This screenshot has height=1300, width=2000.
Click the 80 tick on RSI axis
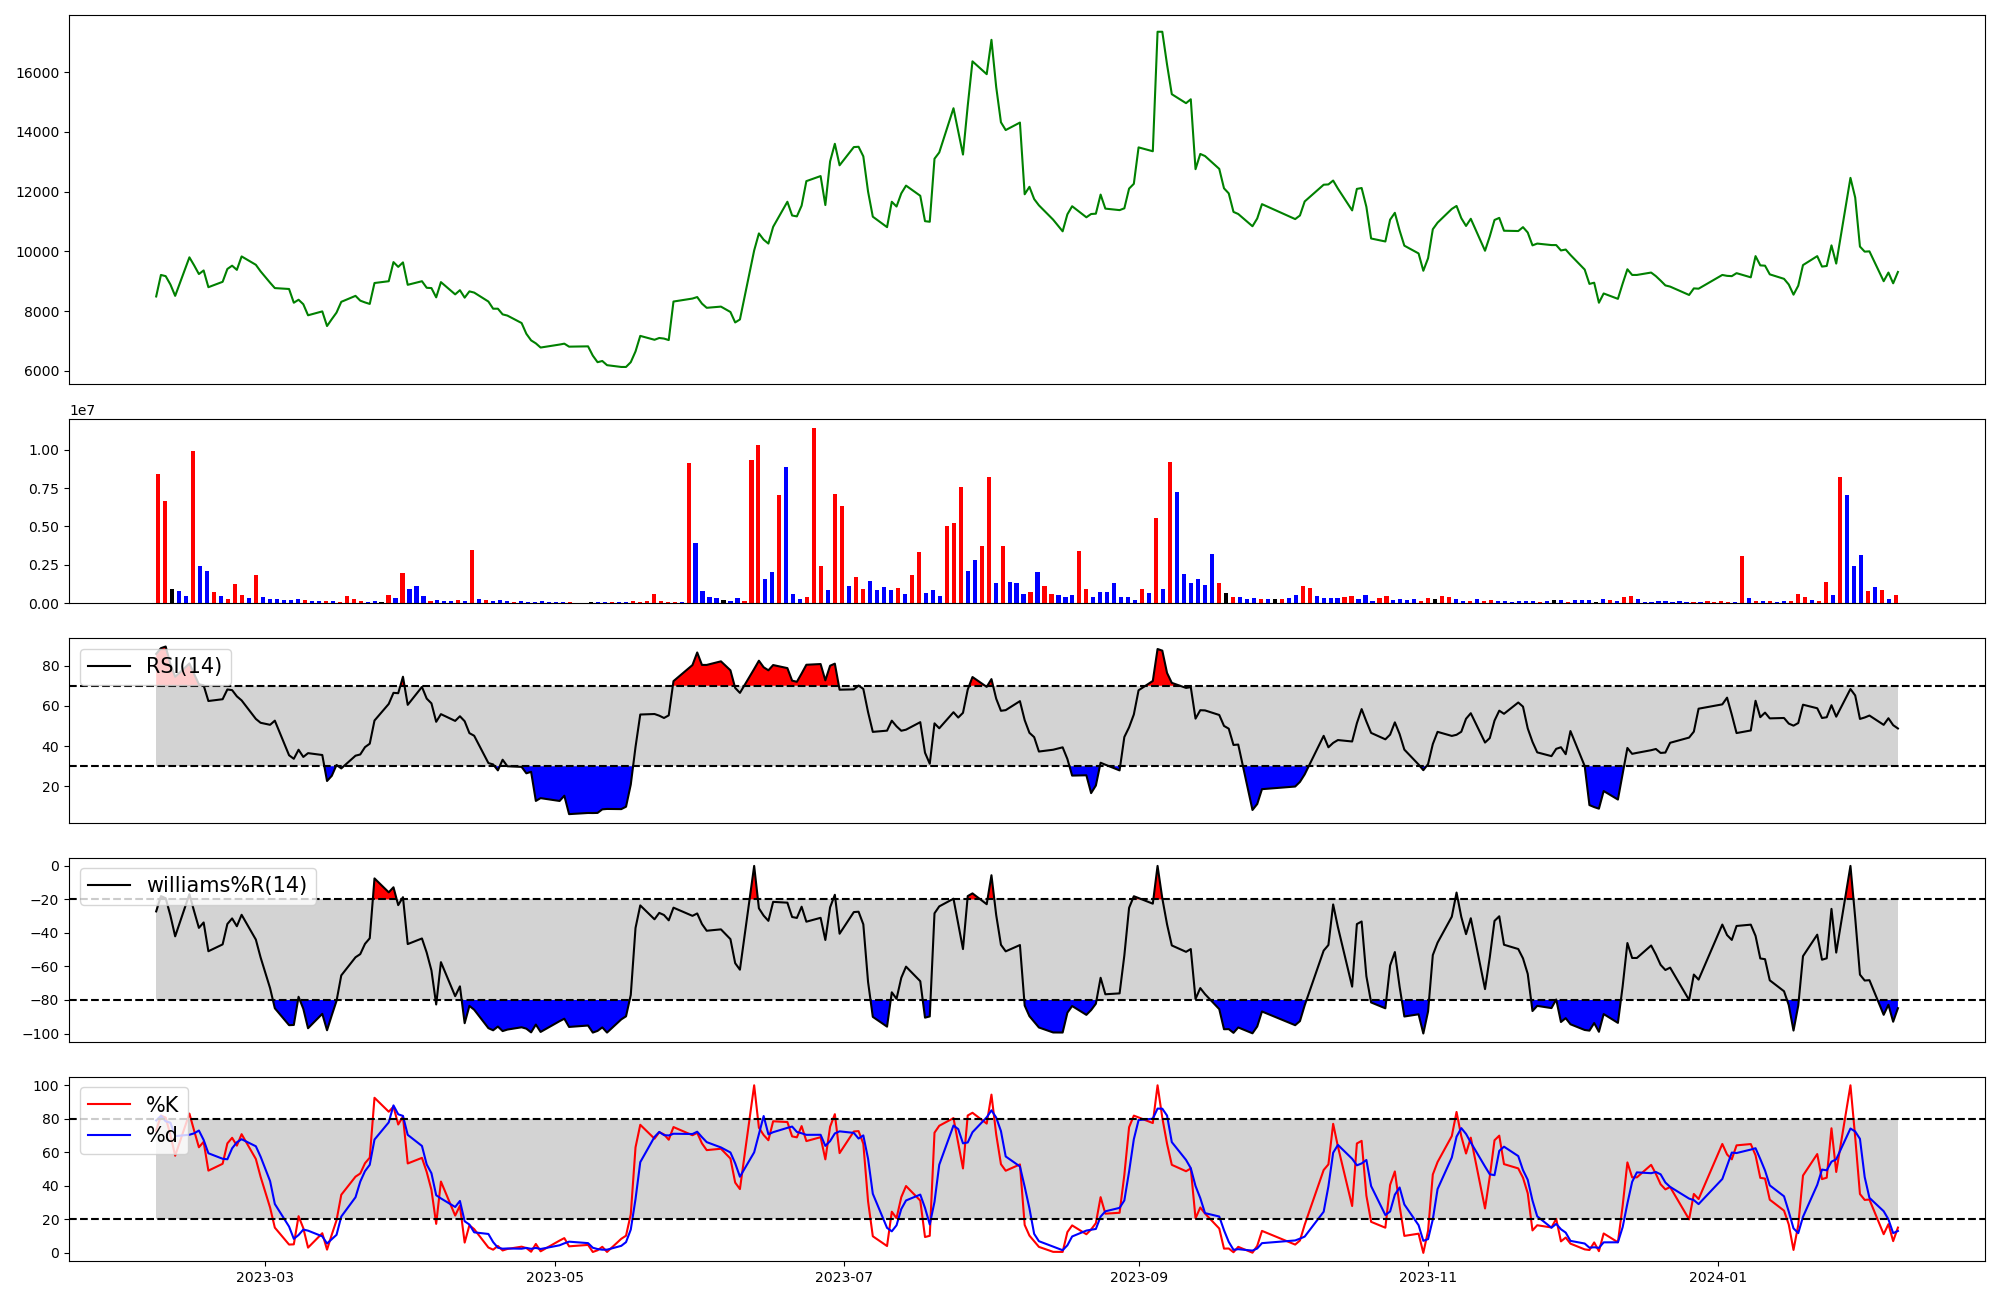(x=50, y=666)
